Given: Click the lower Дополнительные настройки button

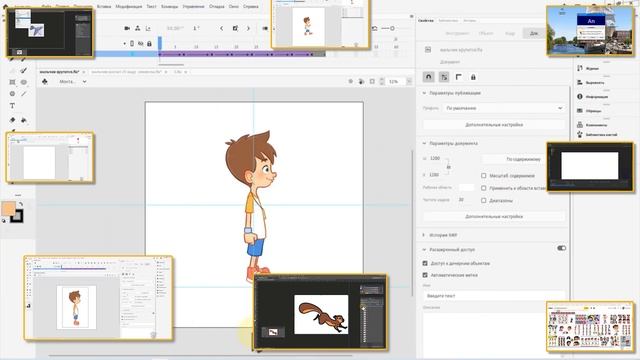Looking at the screenshot, I should [x=494, y=216].
